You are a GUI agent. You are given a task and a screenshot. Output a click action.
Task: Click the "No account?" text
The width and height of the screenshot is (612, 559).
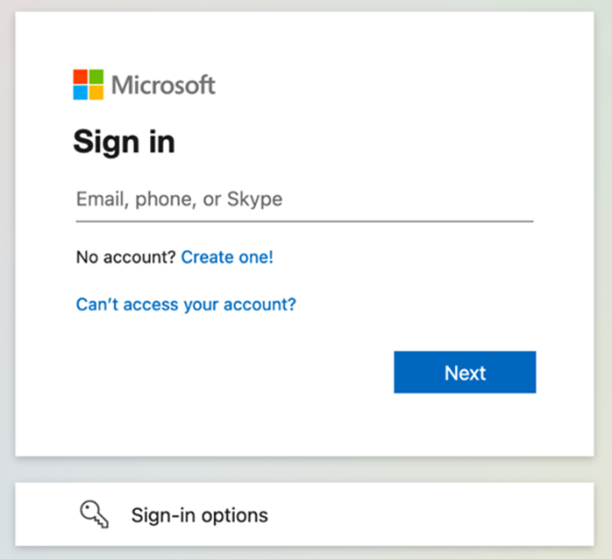tap(126, 257)
